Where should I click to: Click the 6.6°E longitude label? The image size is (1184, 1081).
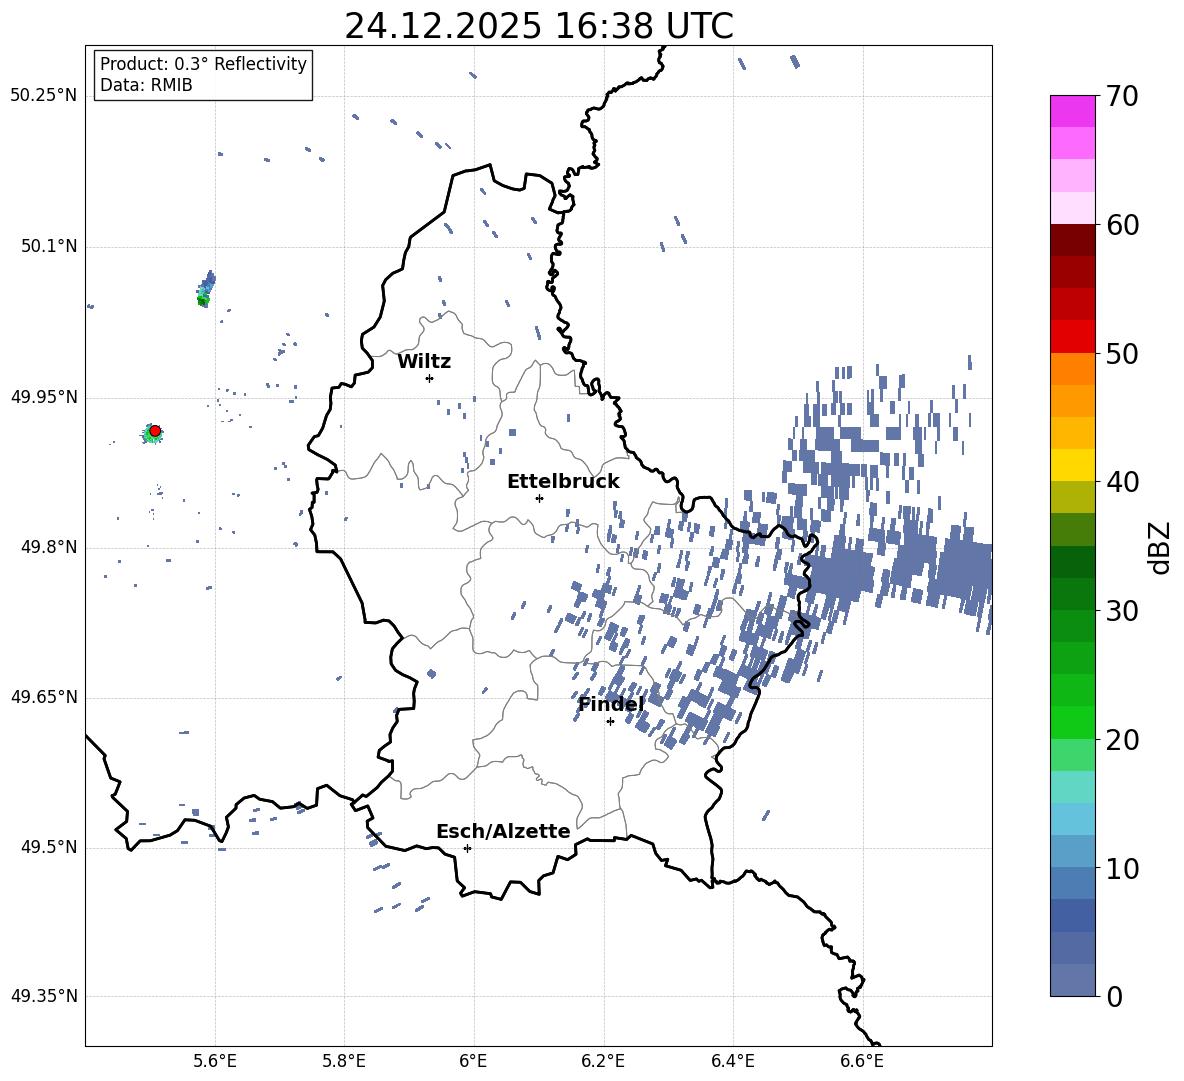pos(862,1061)
